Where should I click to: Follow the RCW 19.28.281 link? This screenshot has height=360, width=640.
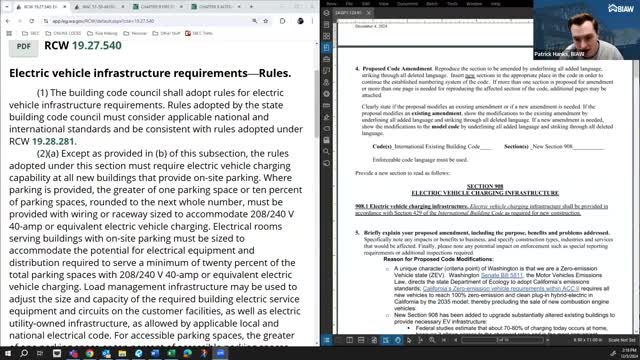[x=53, y=141]
